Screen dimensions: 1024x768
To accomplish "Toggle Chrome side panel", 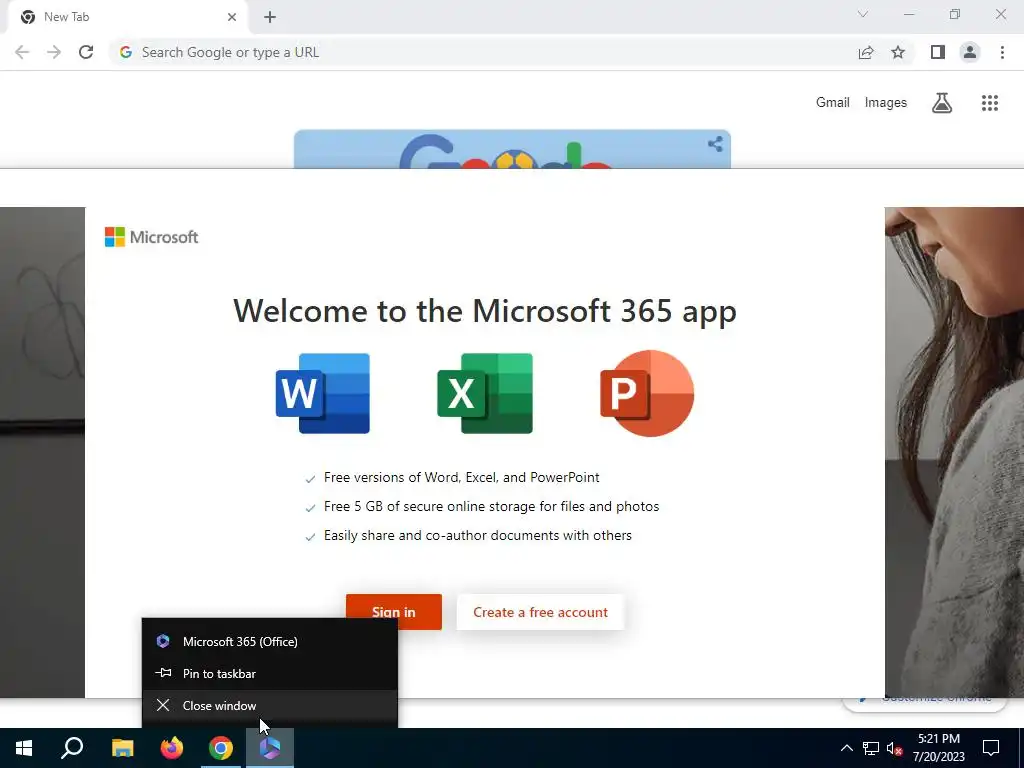I will pos(938,52).
